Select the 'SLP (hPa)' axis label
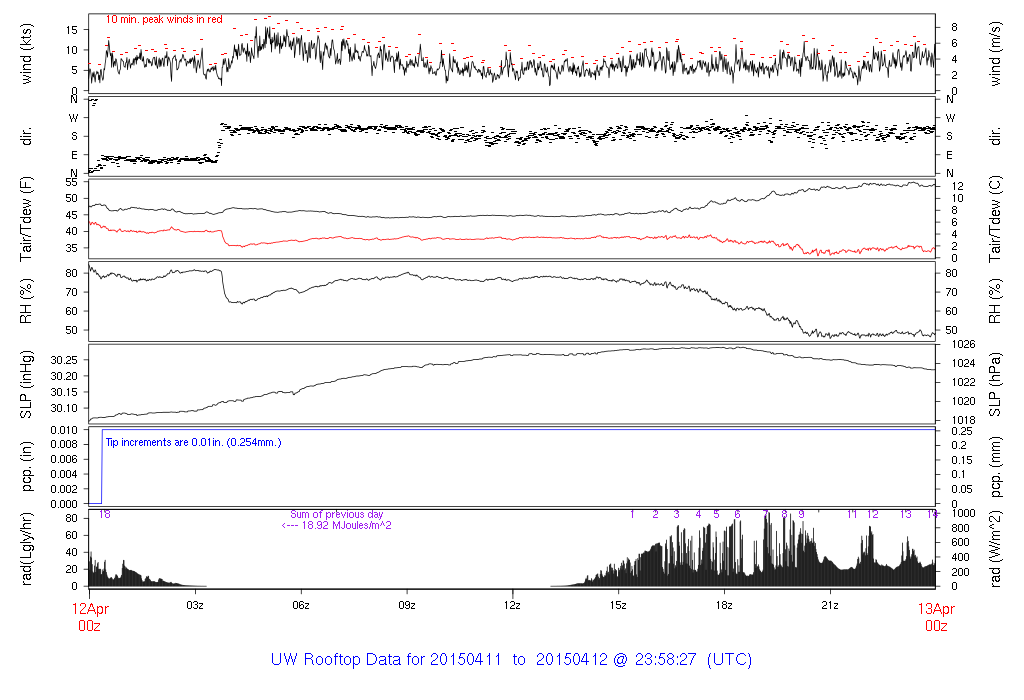The width and height of the screenshot is (1024, 700). point(995,385)
